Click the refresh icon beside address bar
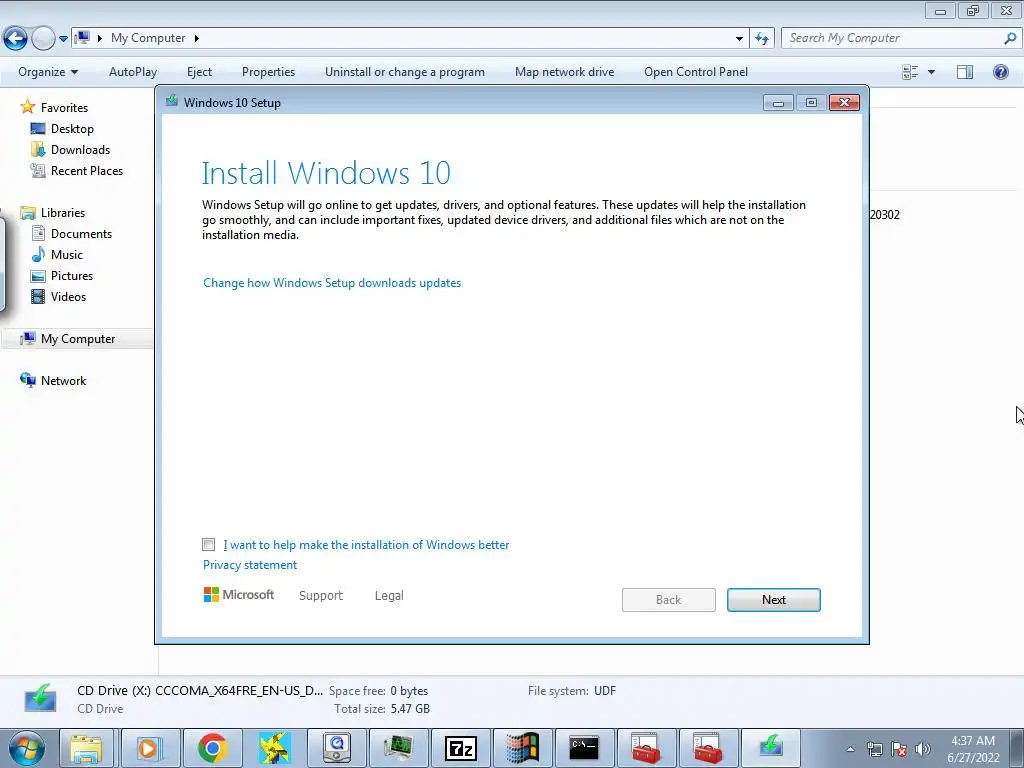Screen dimensions: 1024x768 [x=762, y=39]
